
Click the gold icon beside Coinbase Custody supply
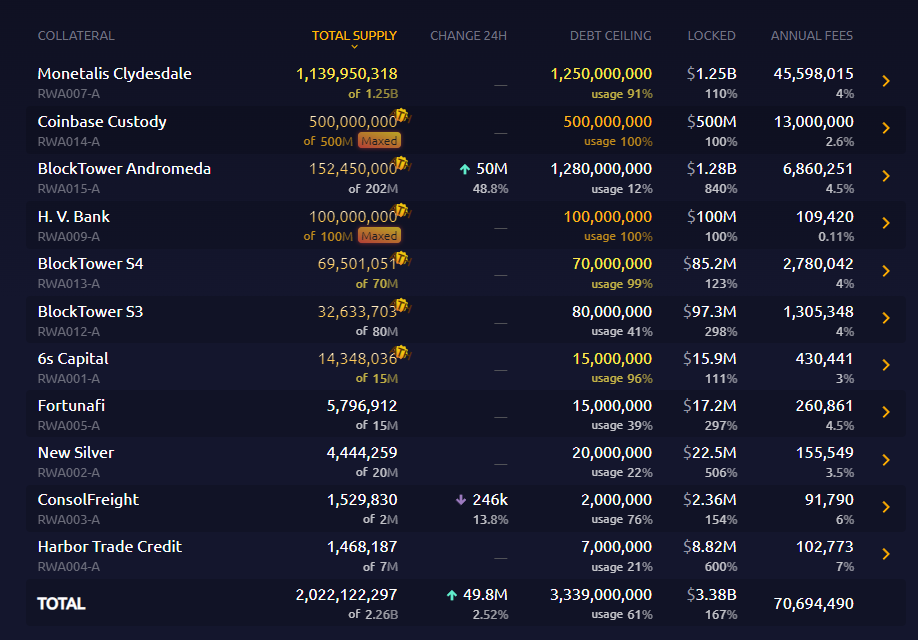click(403, 118)
